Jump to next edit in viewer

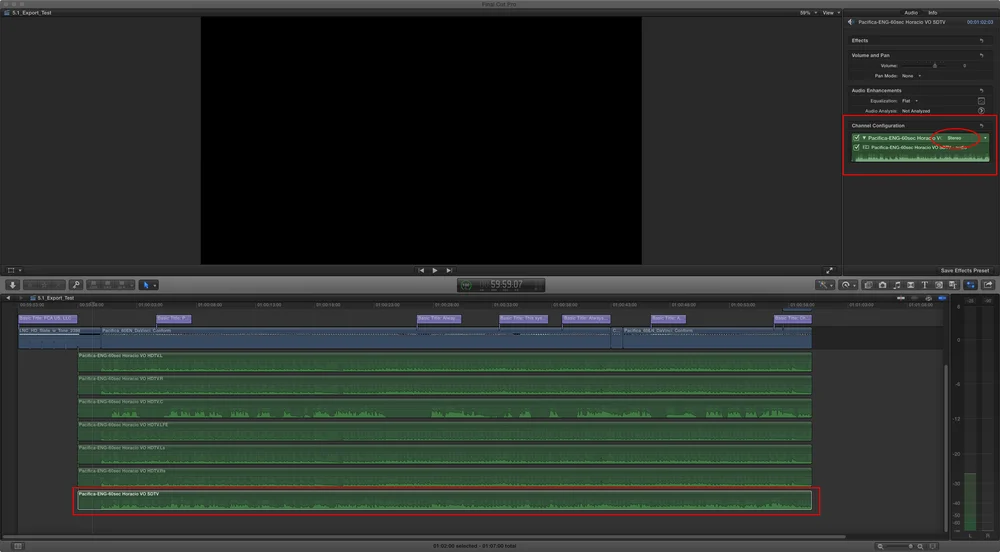tap(449, 270)
